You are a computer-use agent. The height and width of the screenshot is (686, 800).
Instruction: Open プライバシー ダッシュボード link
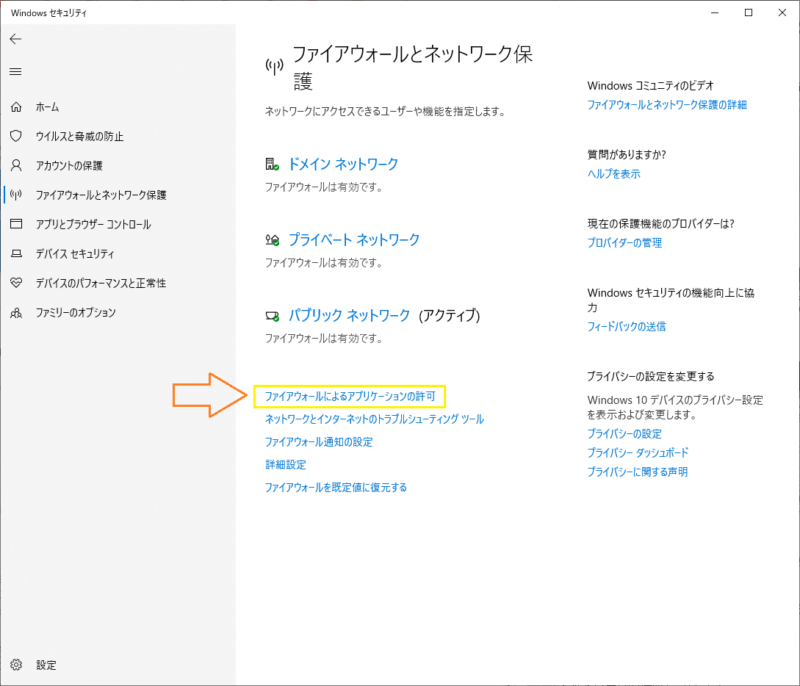(x=638, y=453)
